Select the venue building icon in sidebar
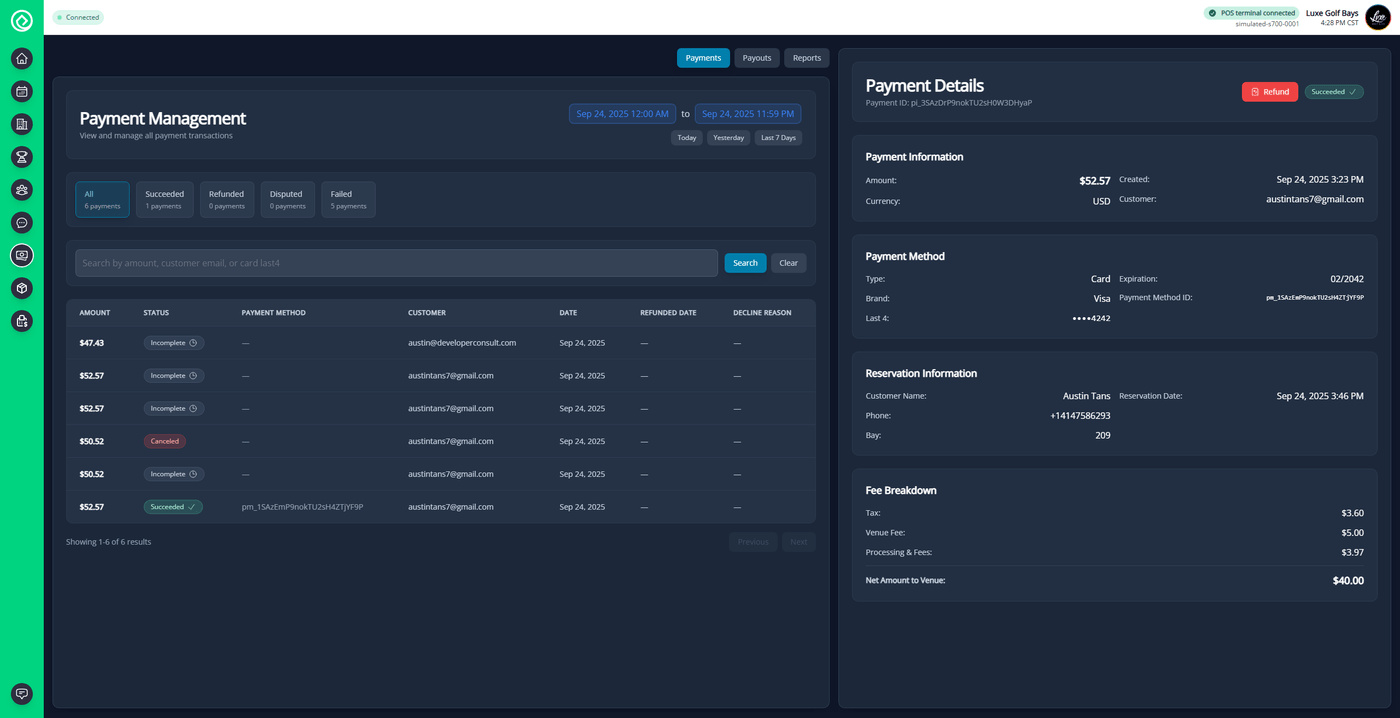 (x=22, y=124)
